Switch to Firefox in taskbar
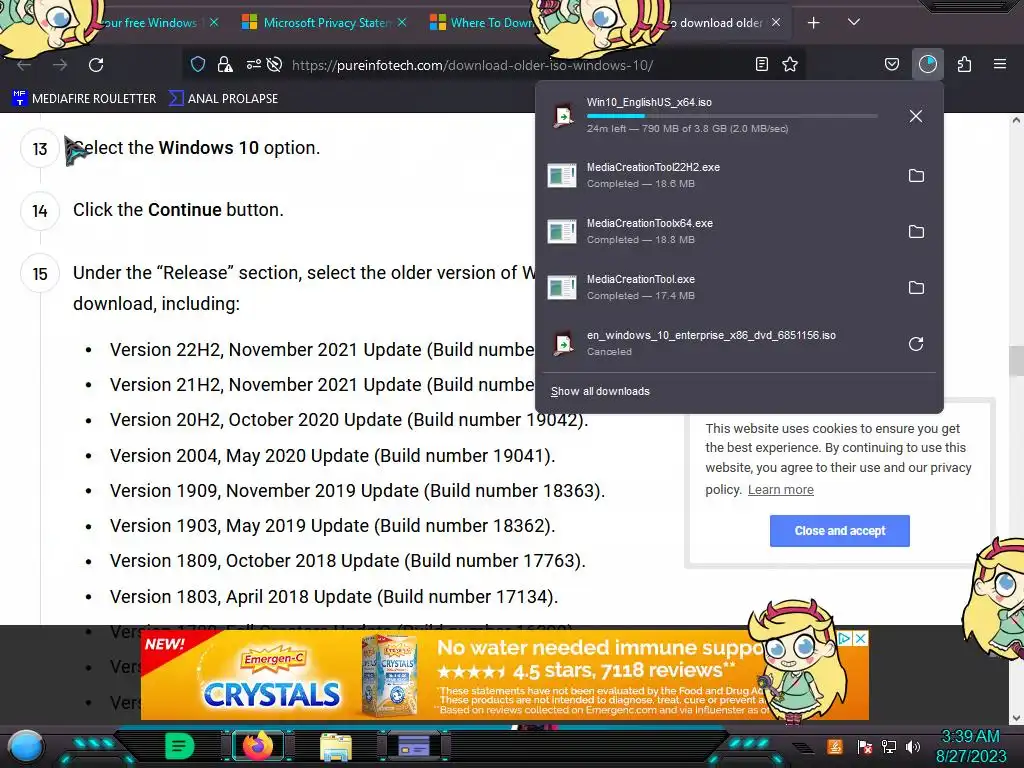 pyautogui.click(x=258, y=746)
